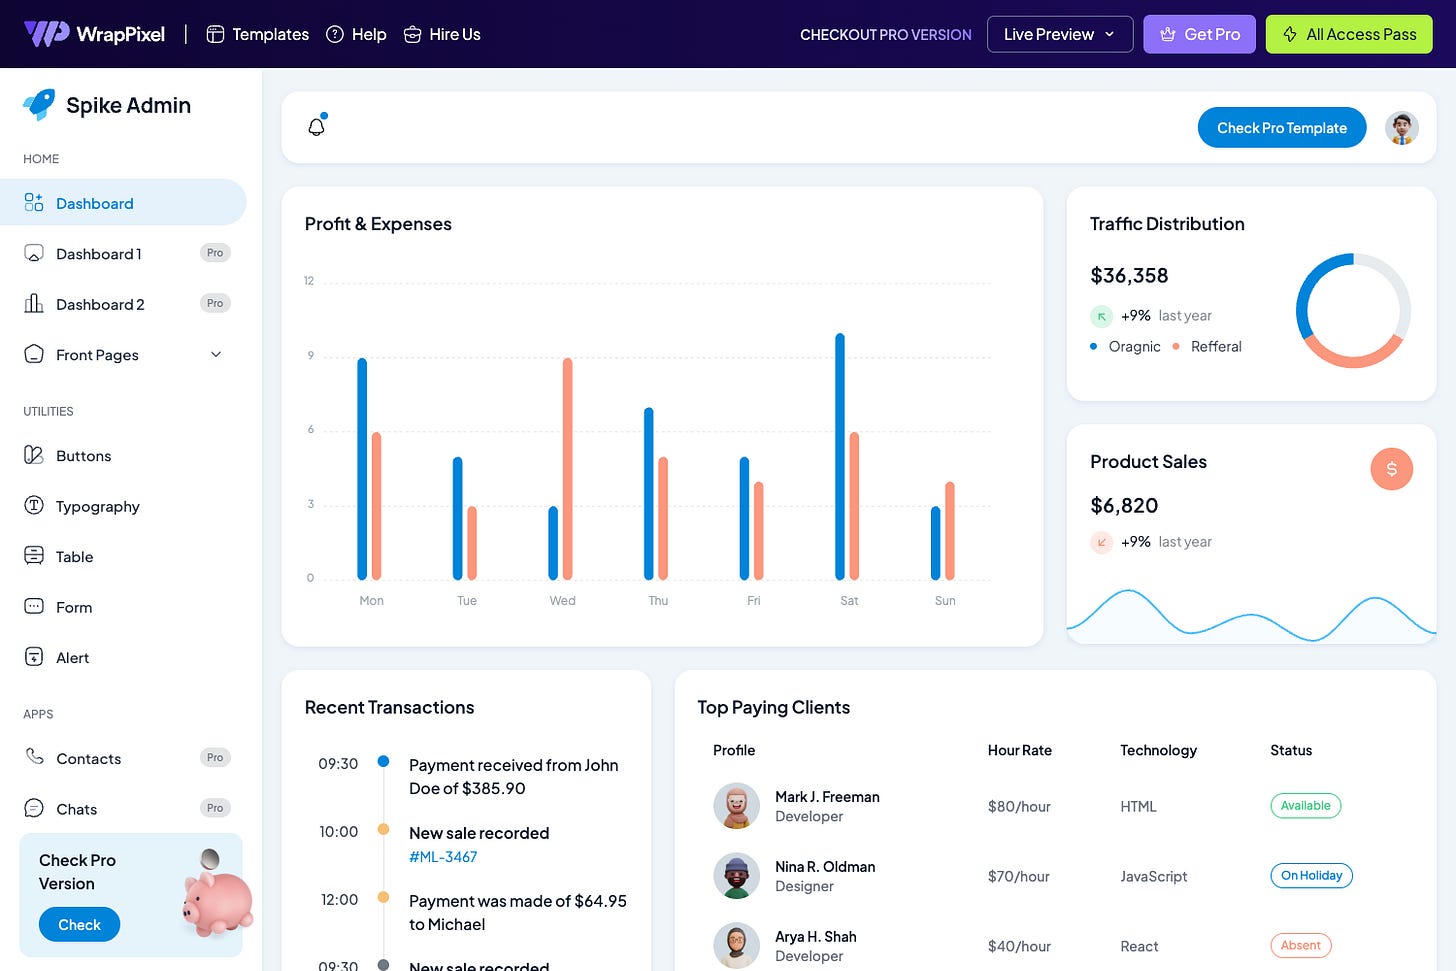Click the Oragnic legend dot in Traffic Distribution
This screenshot has height=971, width=1456.
click(x=1092, y=346)
